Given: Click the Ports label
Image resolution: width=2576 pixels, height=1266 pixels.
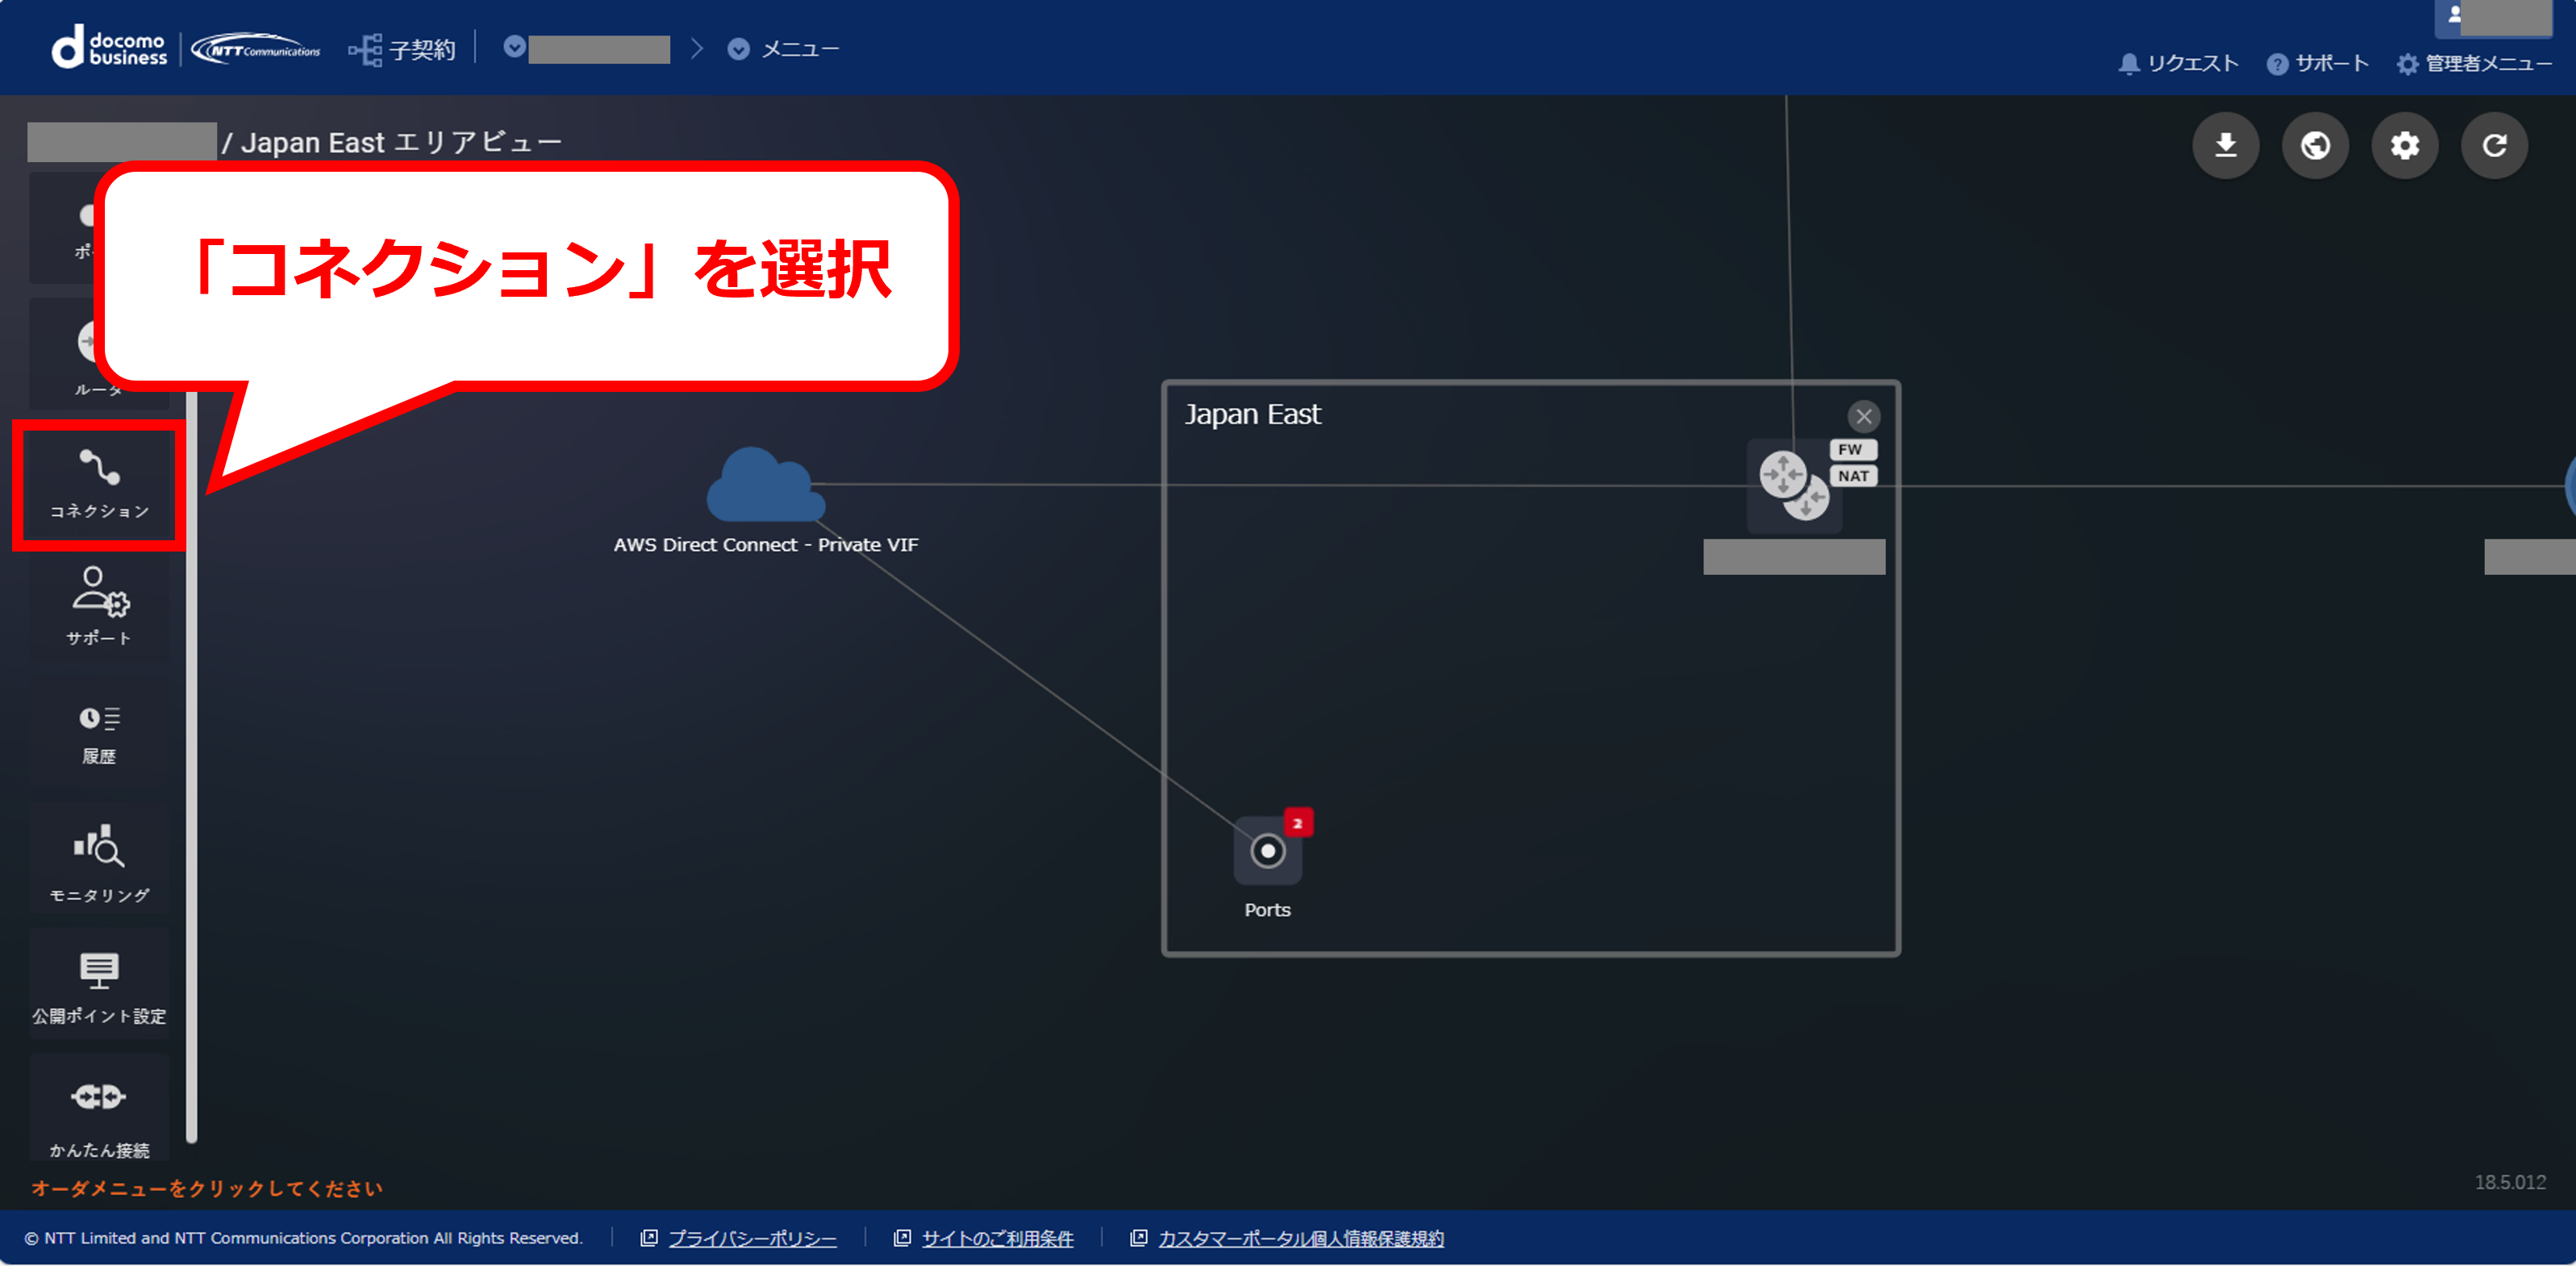Looking at the screenshot, I should click(x=1267, y=910).
